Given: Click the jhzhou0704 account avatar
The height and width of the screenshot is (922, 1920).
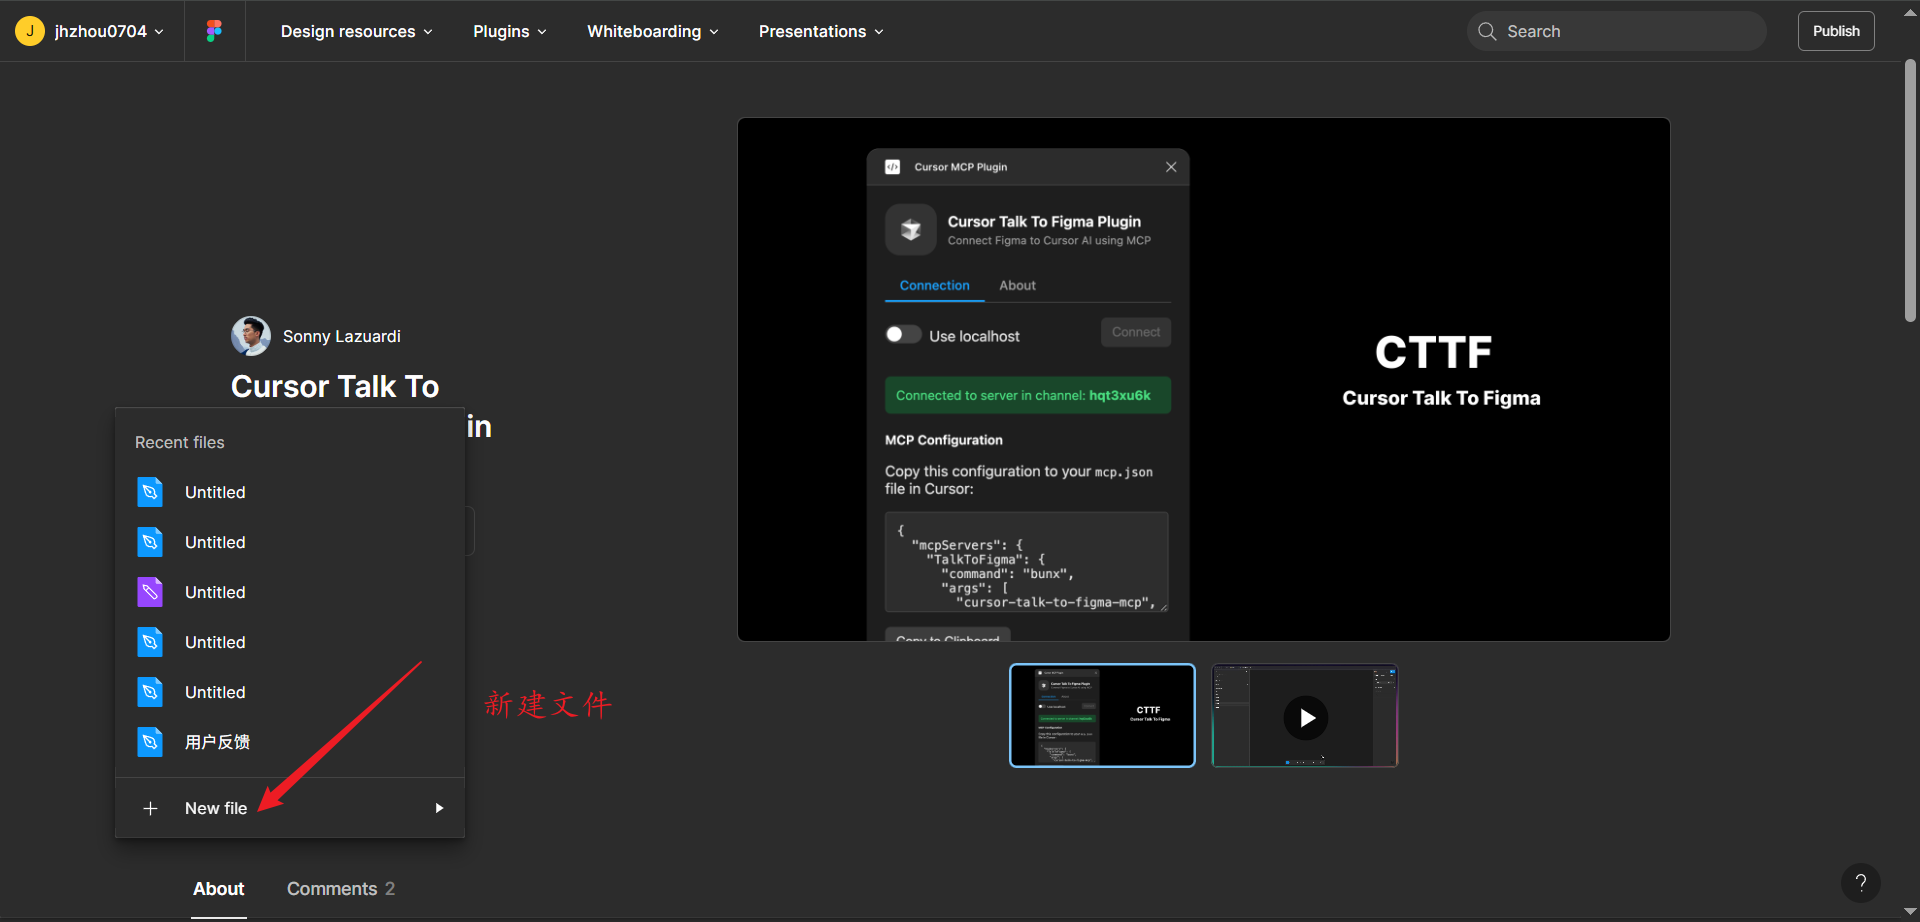Looking at the screenshot, I should 30,31.
